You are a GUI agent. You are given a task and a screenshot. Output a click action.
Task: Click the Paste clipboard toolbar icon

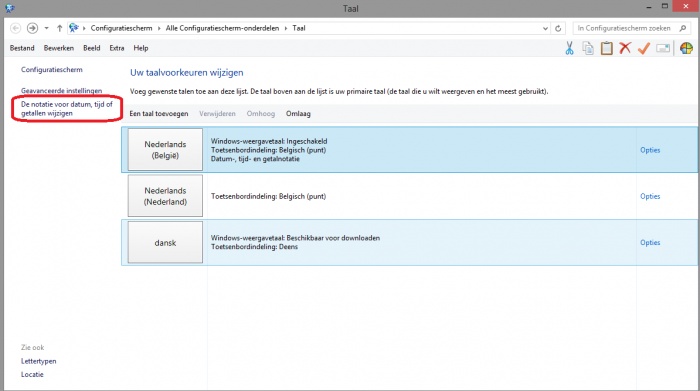[606, 48]
